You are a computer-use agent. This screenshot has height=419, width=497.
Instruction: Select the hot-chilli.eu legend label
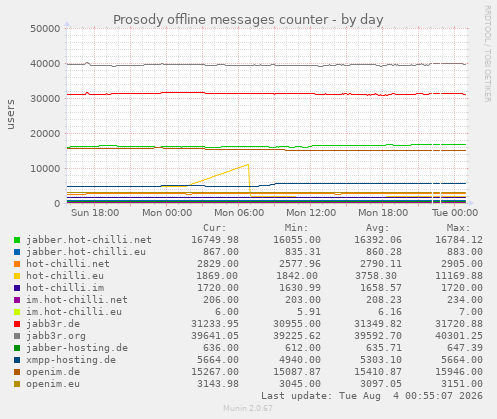click(65, 276)
